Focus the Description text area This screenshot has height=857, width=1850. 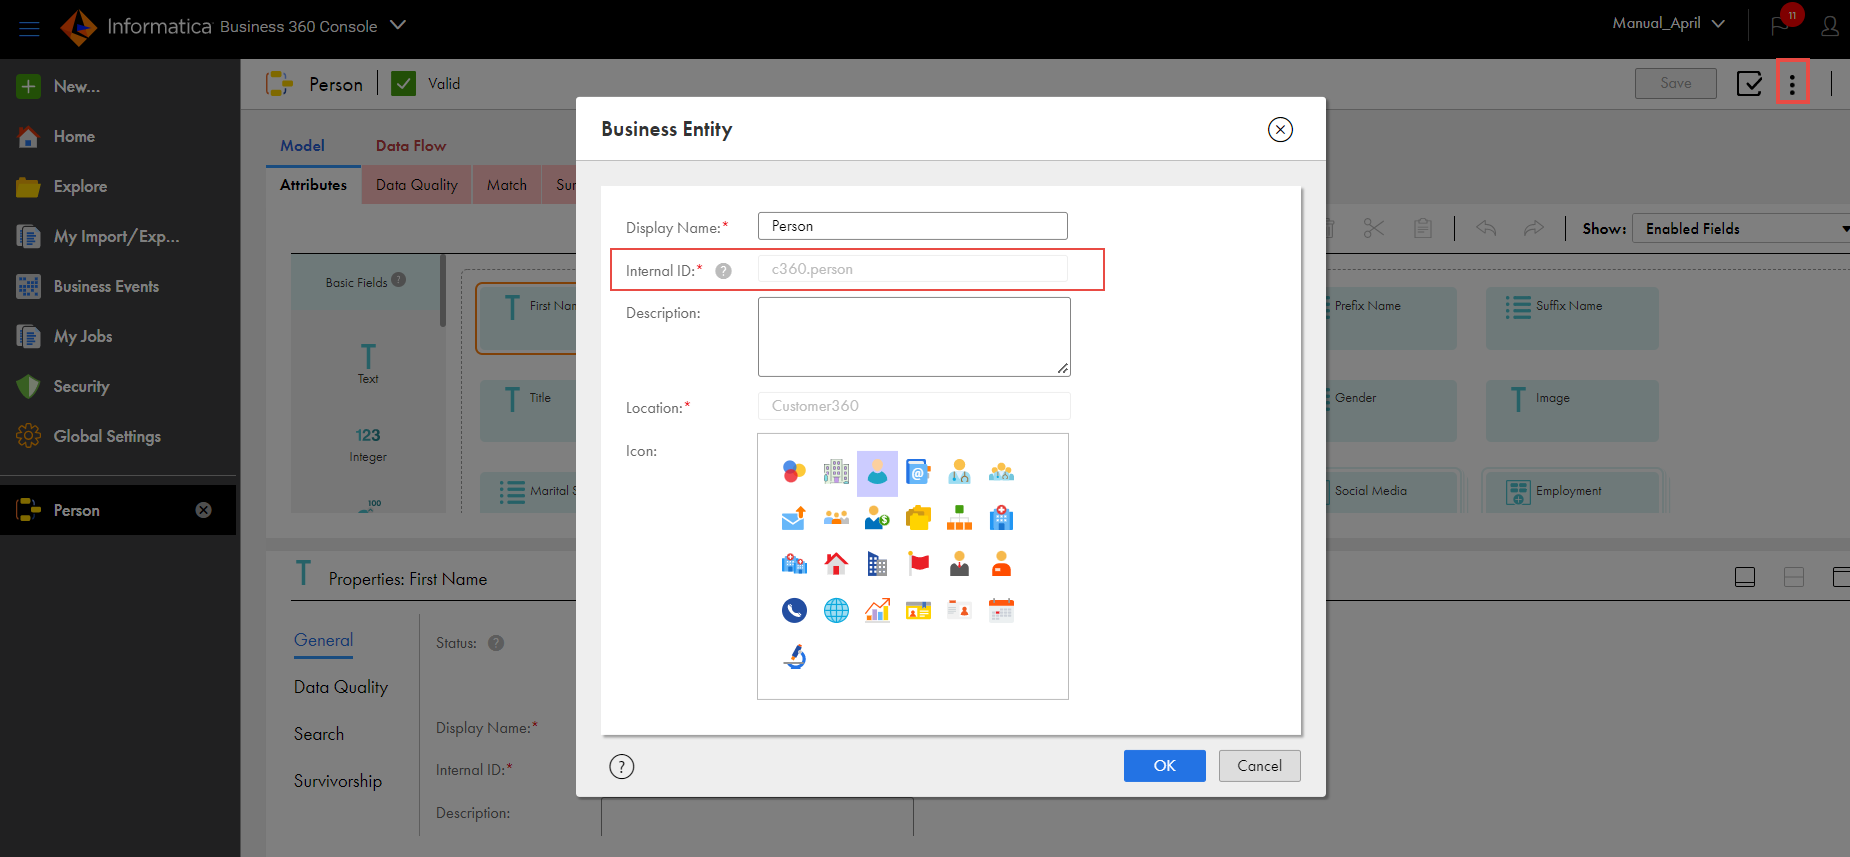914,337
